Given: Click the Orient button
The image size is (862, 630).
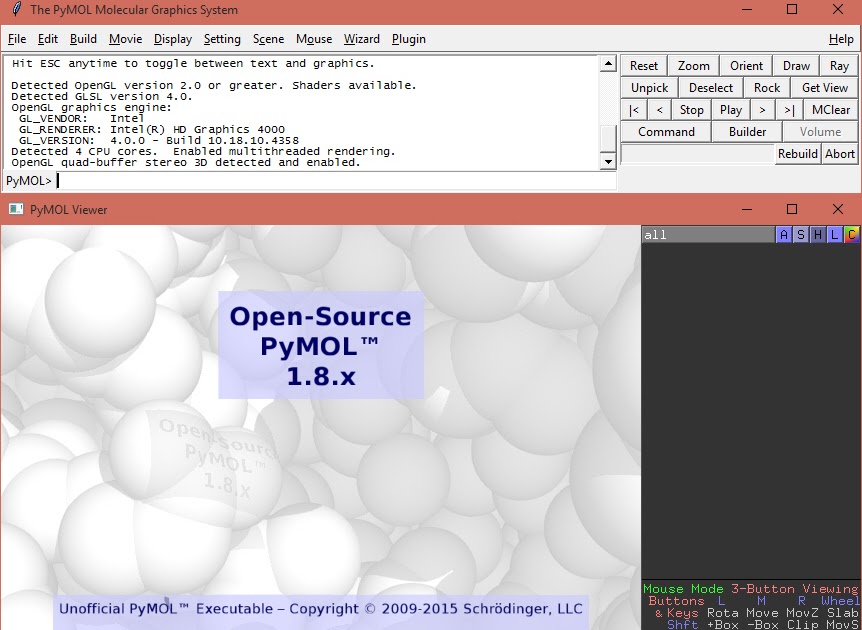Looking at the screenshot, I should [747, 66].
